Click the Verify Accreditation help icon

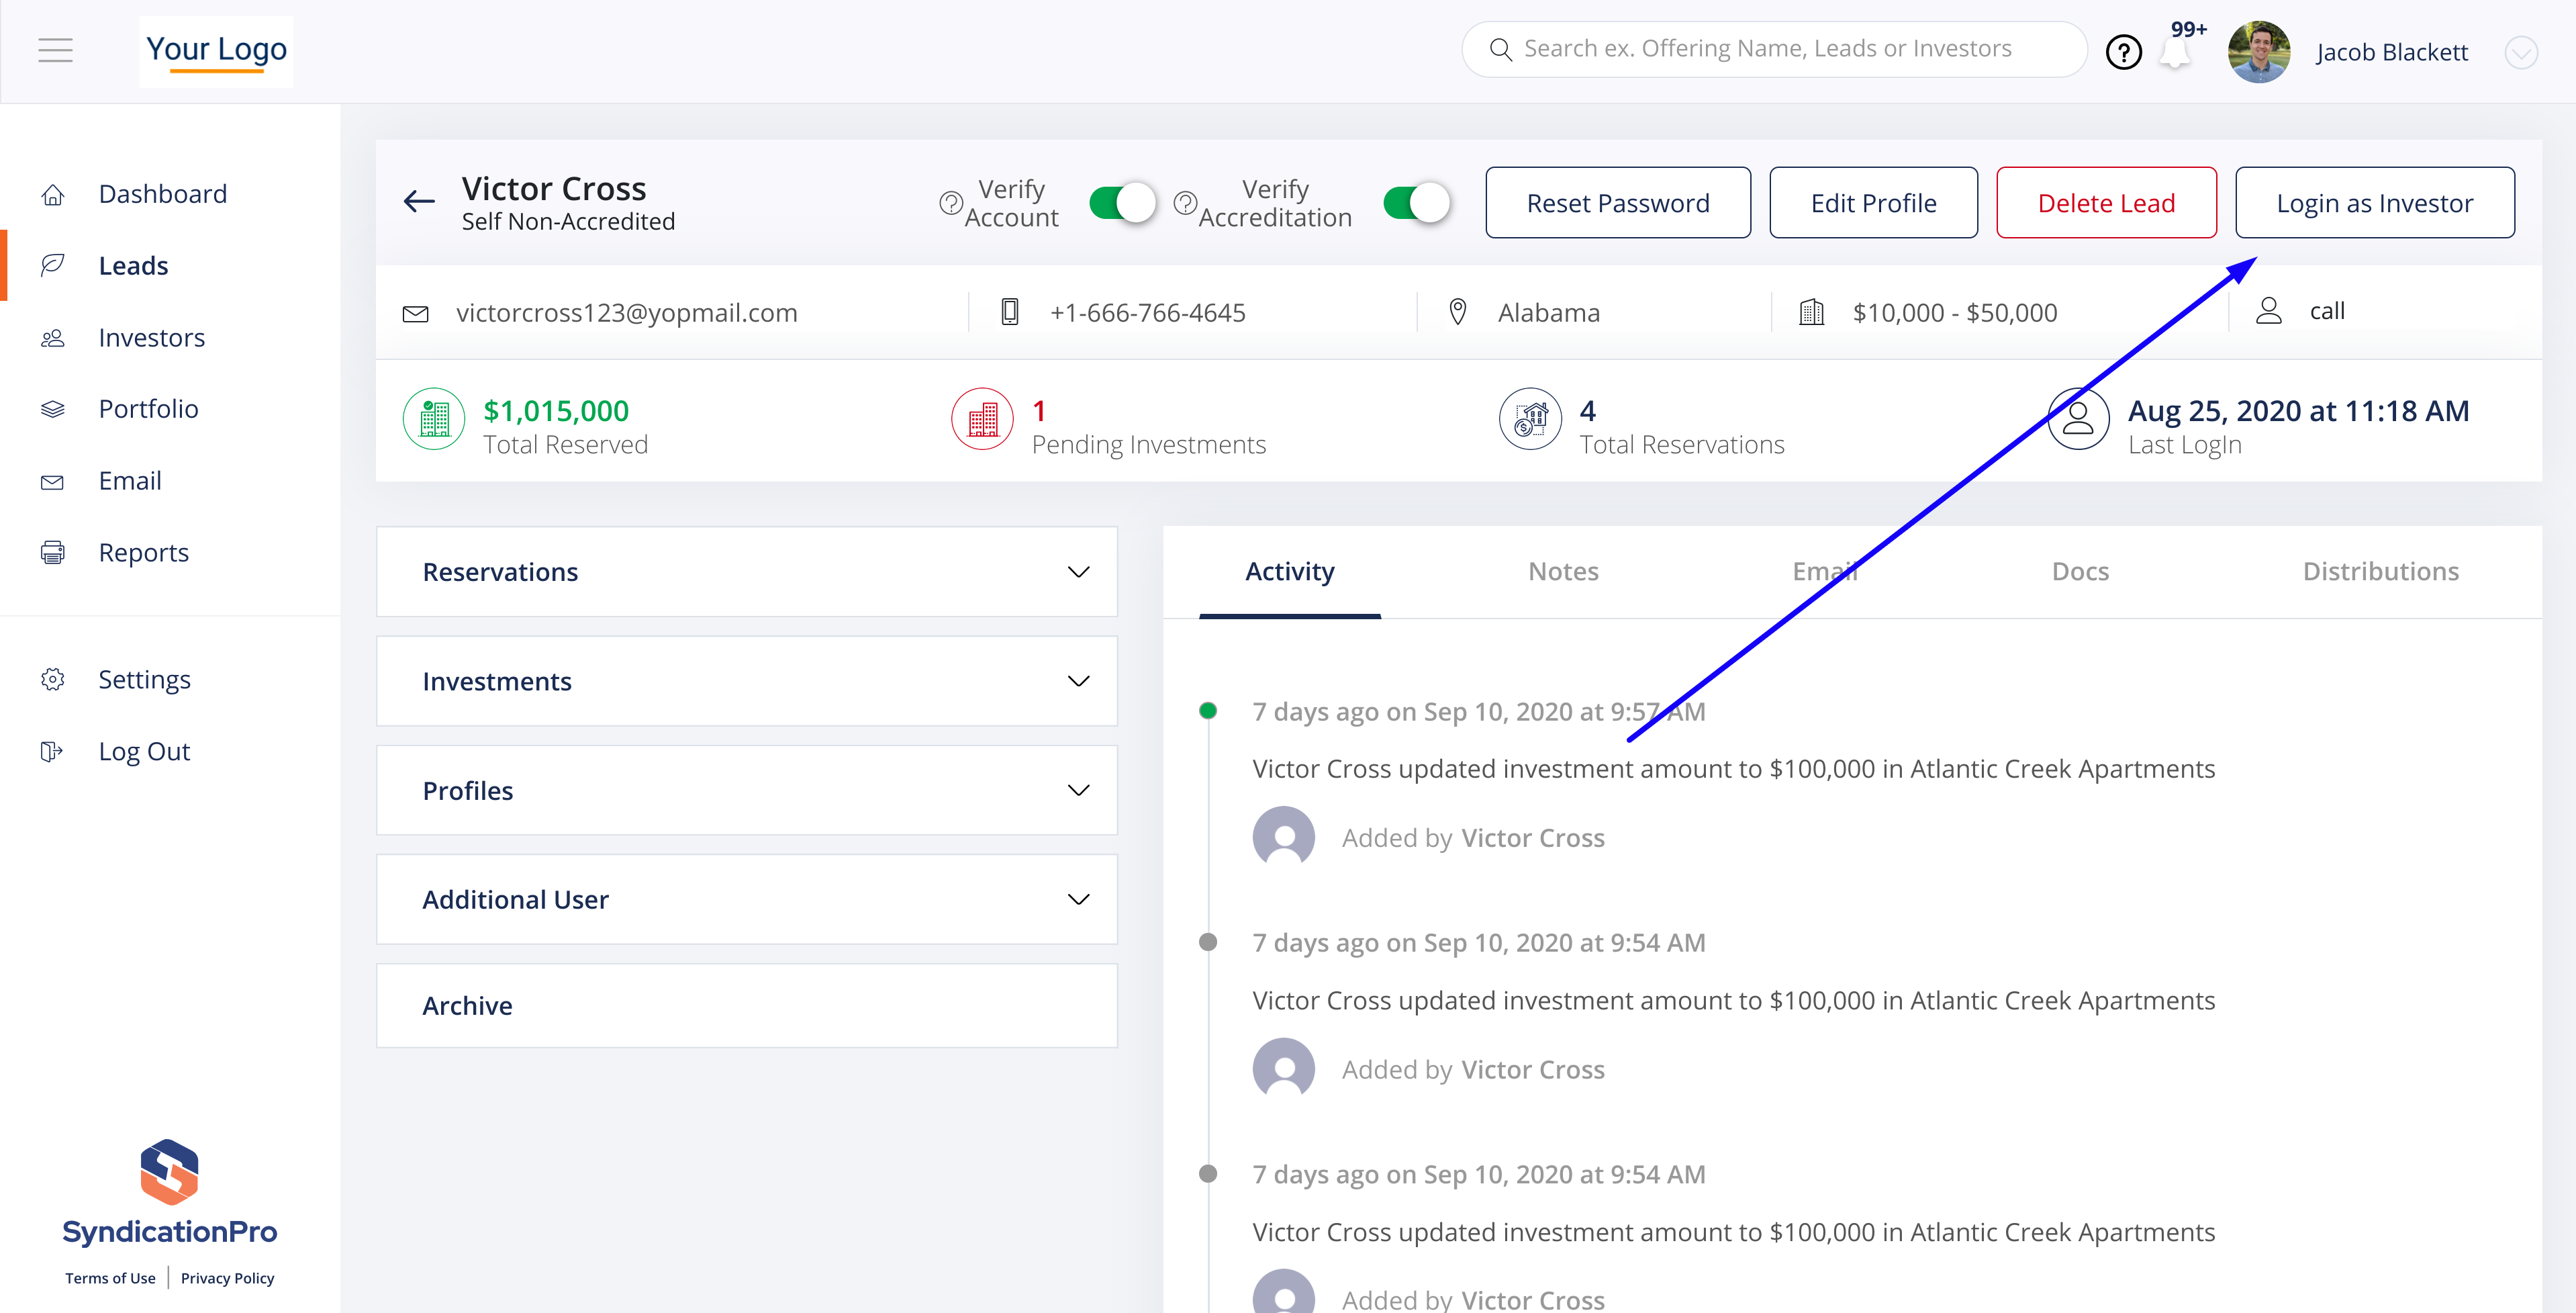click(x=1185, y=203)
